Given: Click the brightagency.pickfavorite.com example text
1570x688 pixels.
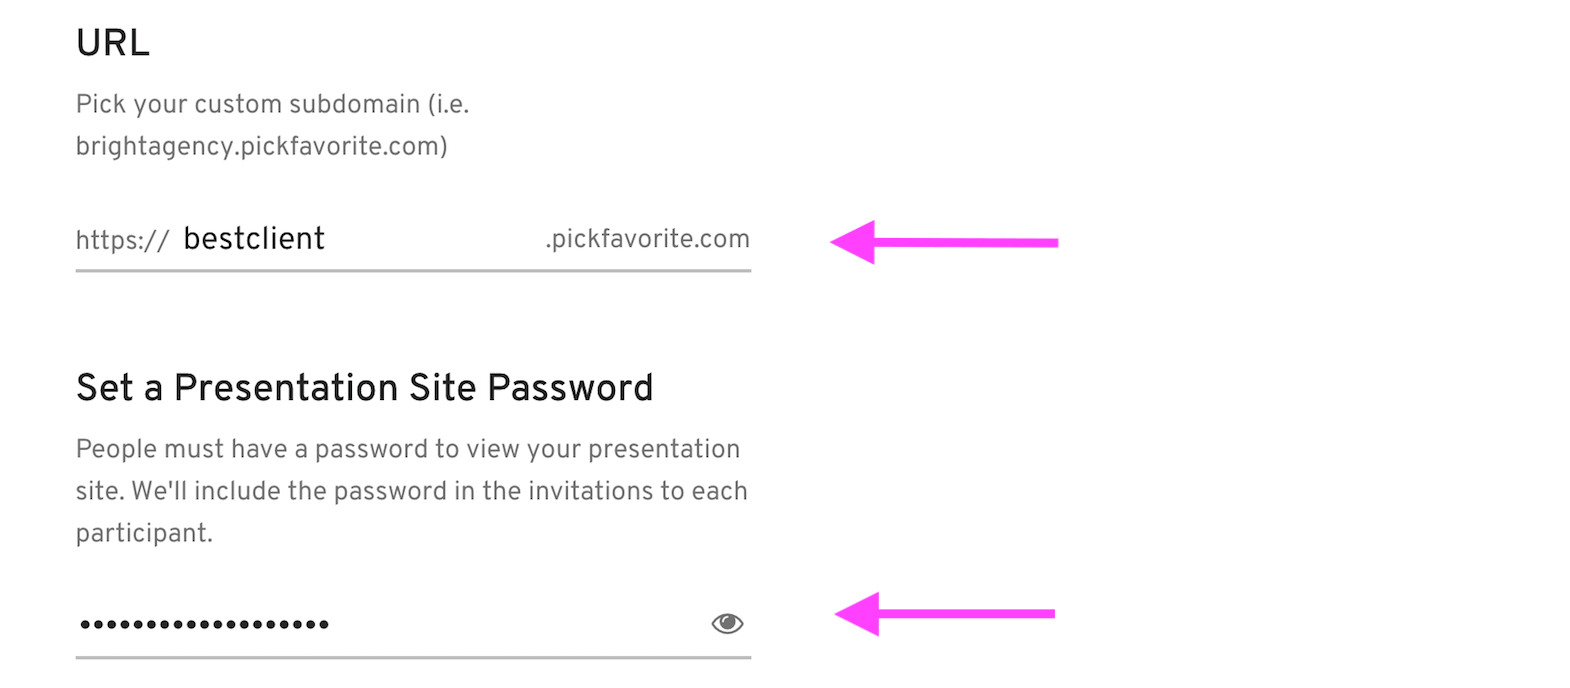Looking at the screenshot, I should point(262,145).
